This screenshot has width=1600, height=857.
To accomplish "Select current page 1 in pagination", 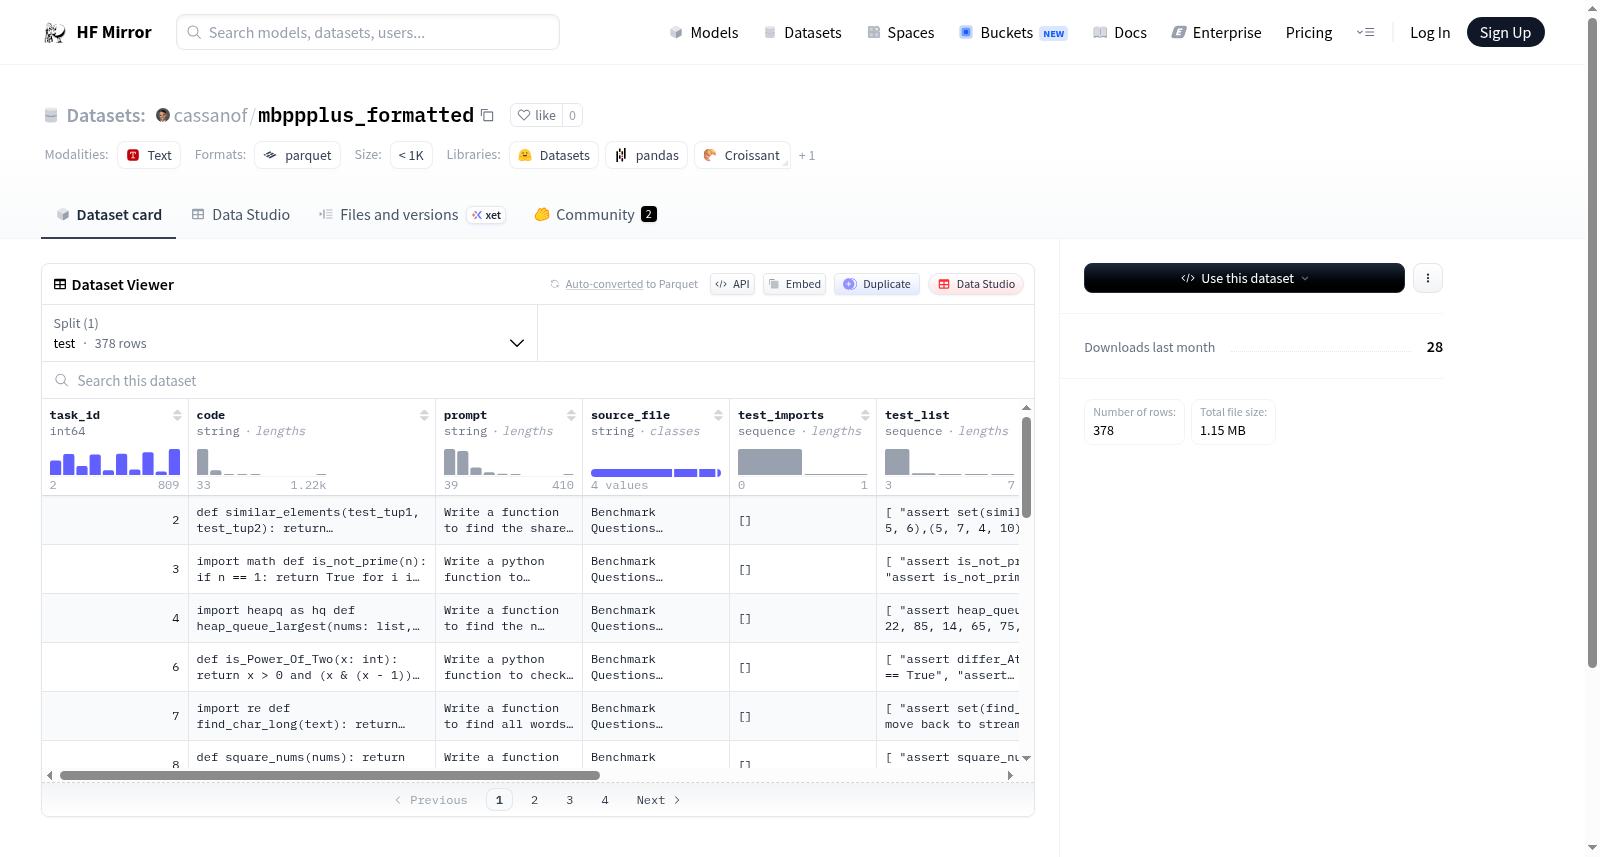I will [499, 800].
